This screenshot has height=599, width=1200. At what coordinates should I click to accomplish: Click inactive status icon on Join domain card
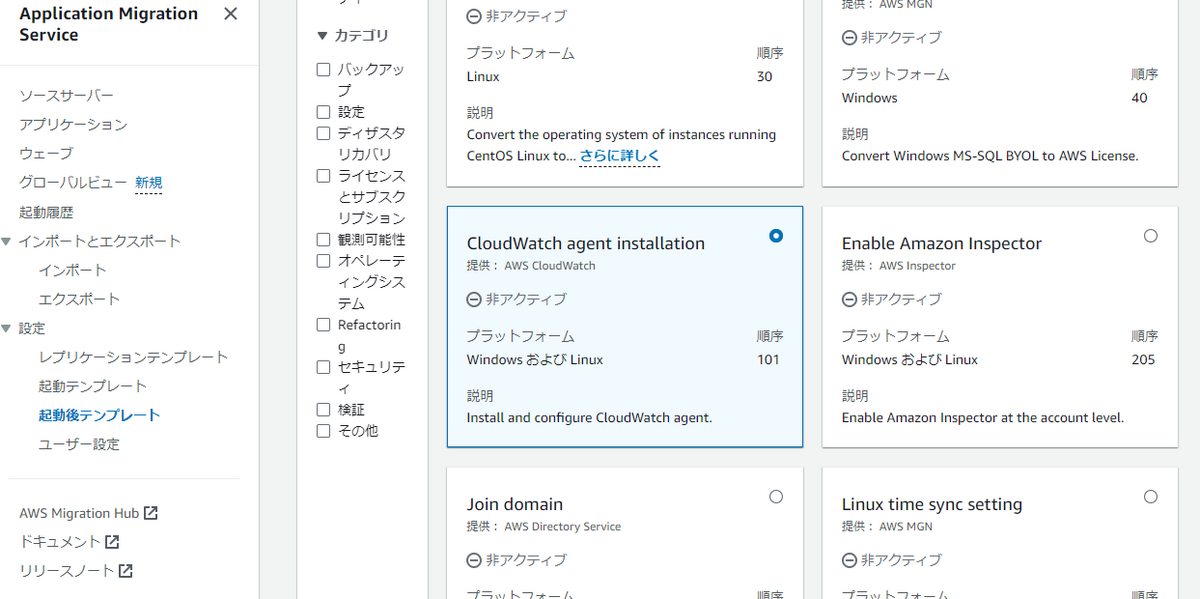(x=474, y=560)
